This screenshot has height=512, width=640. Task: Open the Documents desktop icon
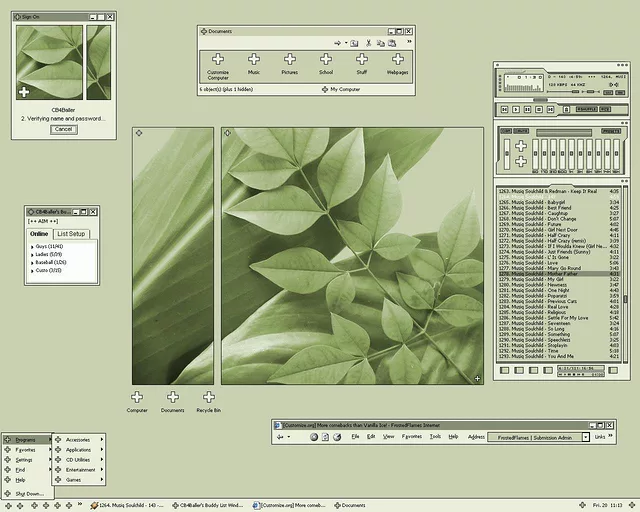(x=173, y=402)
